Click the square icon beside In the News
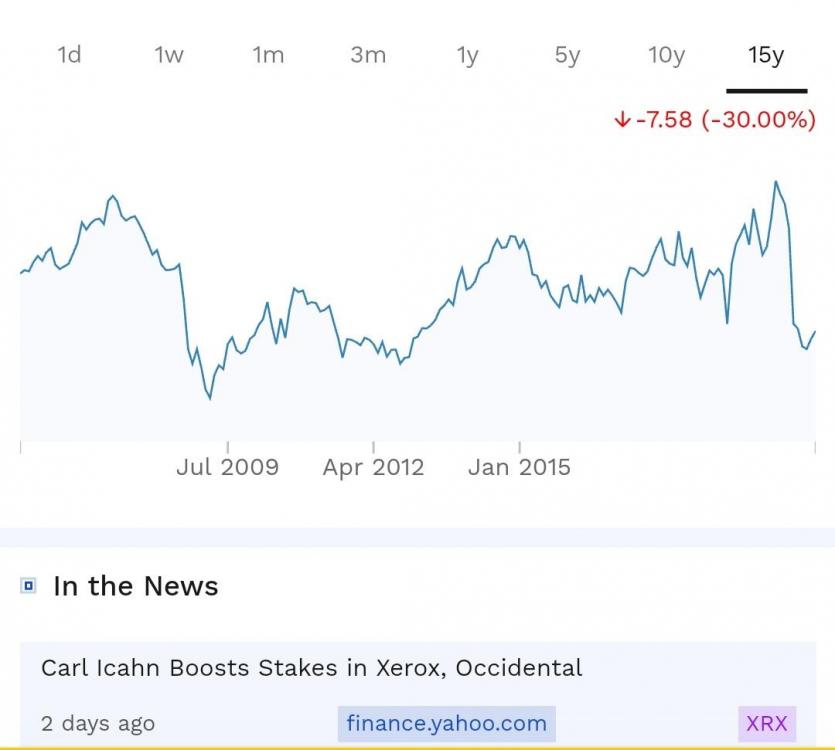The width and height of the screenshot is (835, 750). (x=28, y=586)
